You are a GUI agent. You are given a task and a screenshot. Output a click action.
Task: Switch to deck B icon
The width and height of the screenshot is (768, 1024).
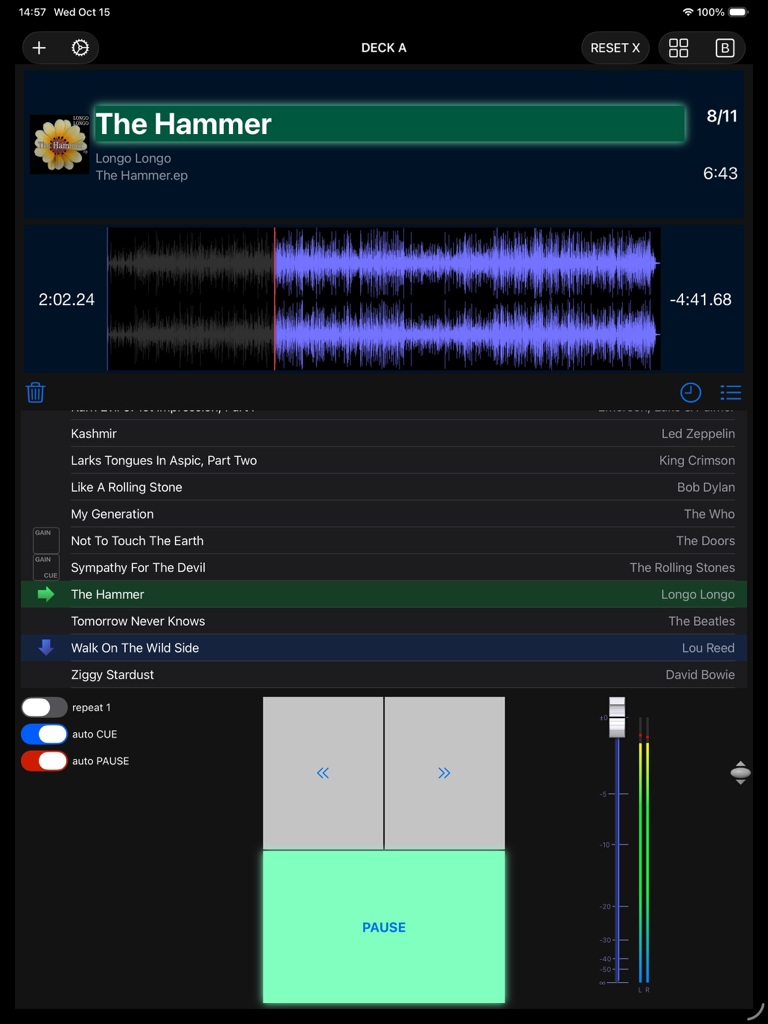(725, 48)
